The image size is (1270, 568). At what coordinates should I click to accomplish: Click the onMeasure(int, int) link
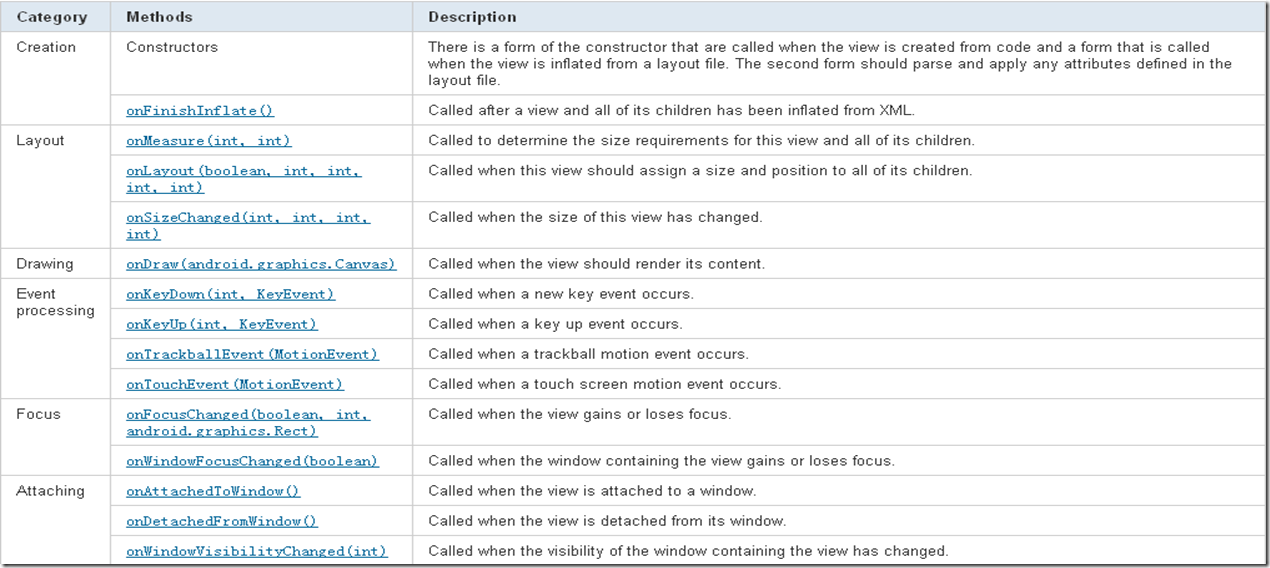pos(209,141)
